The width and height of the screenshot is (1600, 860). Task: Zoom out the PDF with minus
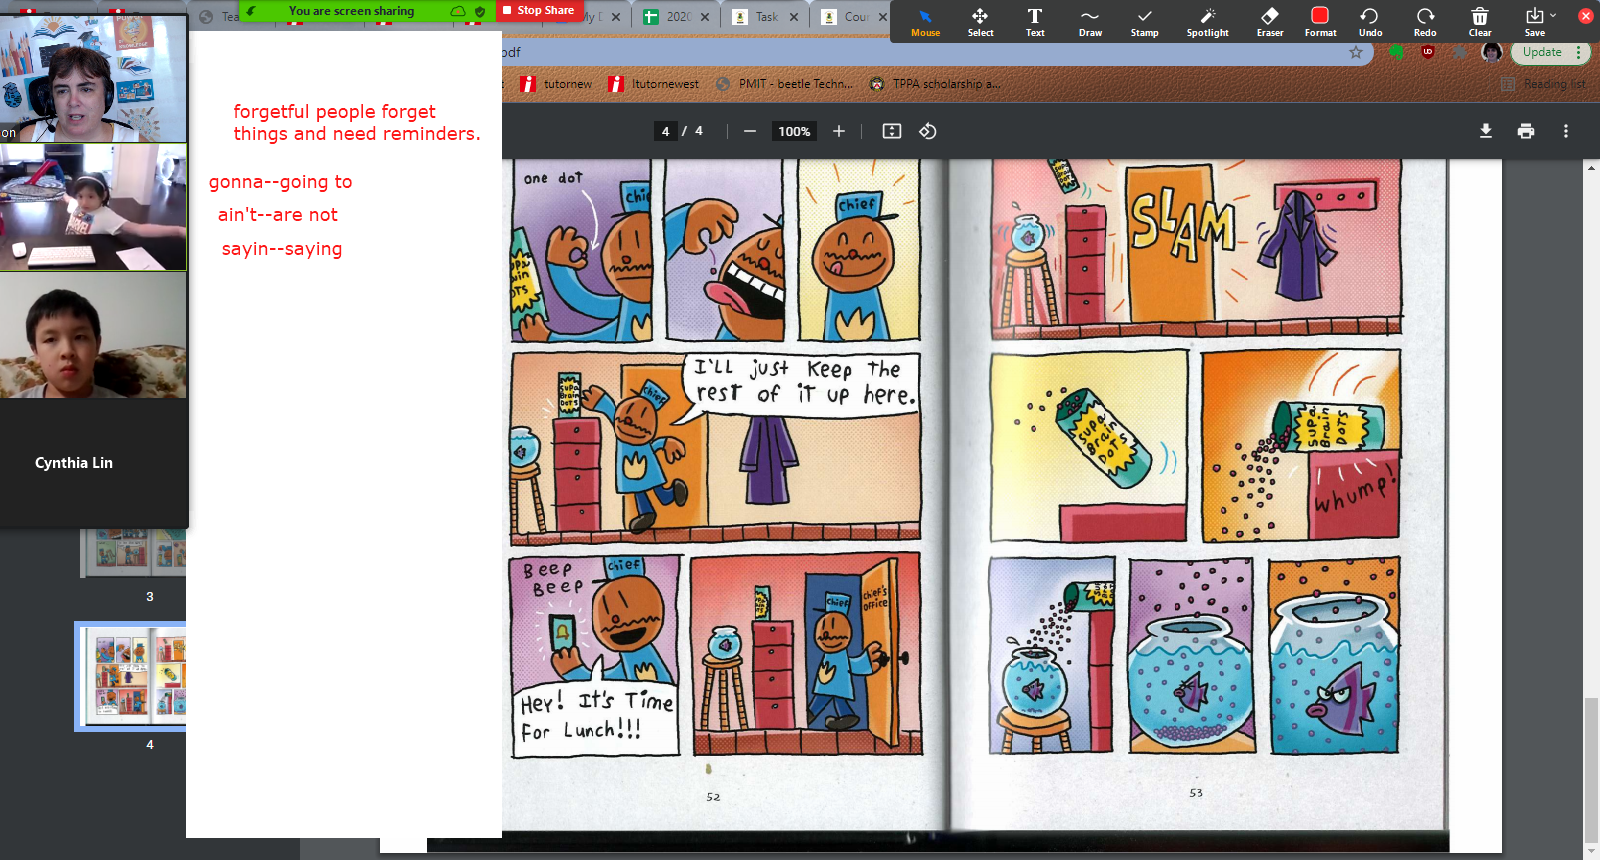[749, 131]
